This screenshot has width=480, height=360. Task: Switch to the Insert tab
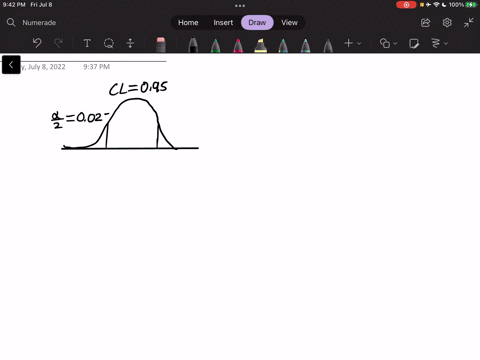[223, 23]
